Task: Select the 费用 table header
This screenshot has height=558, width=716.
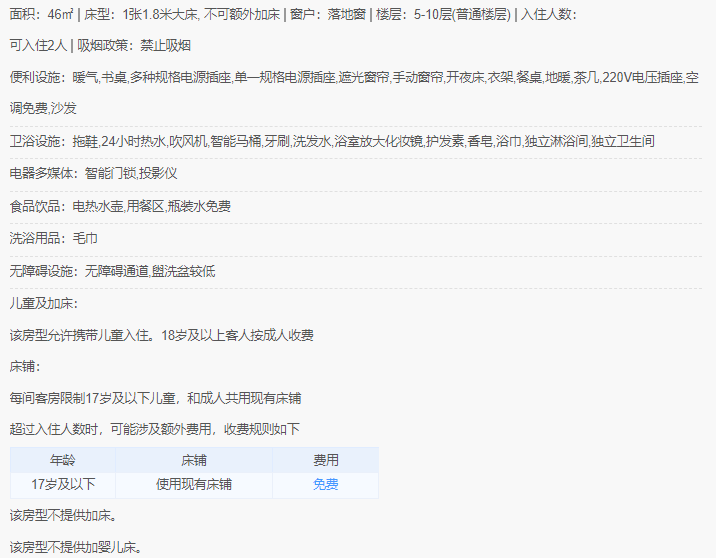Action: pos(325,460)
